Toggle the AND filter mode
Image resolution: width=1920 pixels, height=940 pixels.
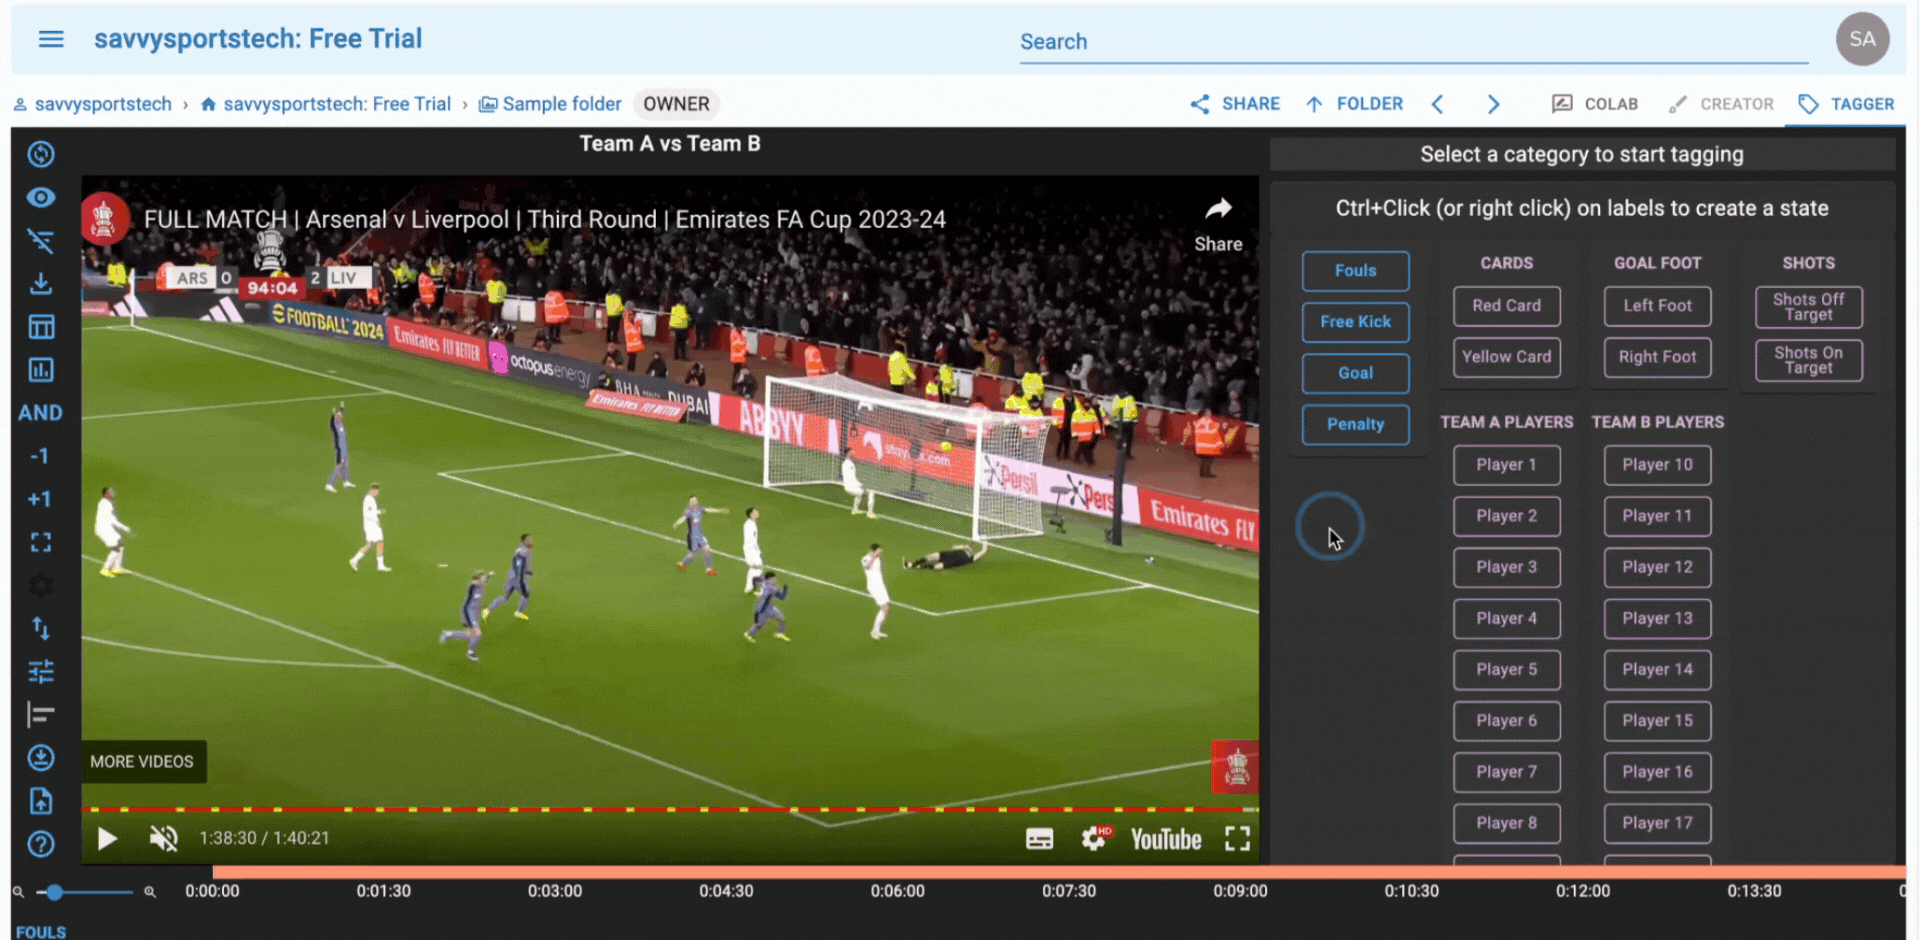click(x=40, y=413)
